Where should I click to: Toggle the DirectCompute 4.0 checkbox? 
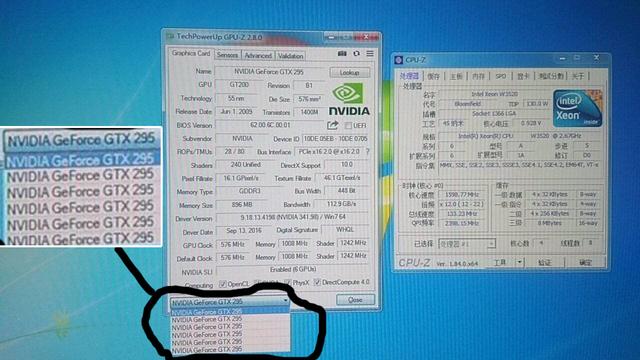click(317, 282)
